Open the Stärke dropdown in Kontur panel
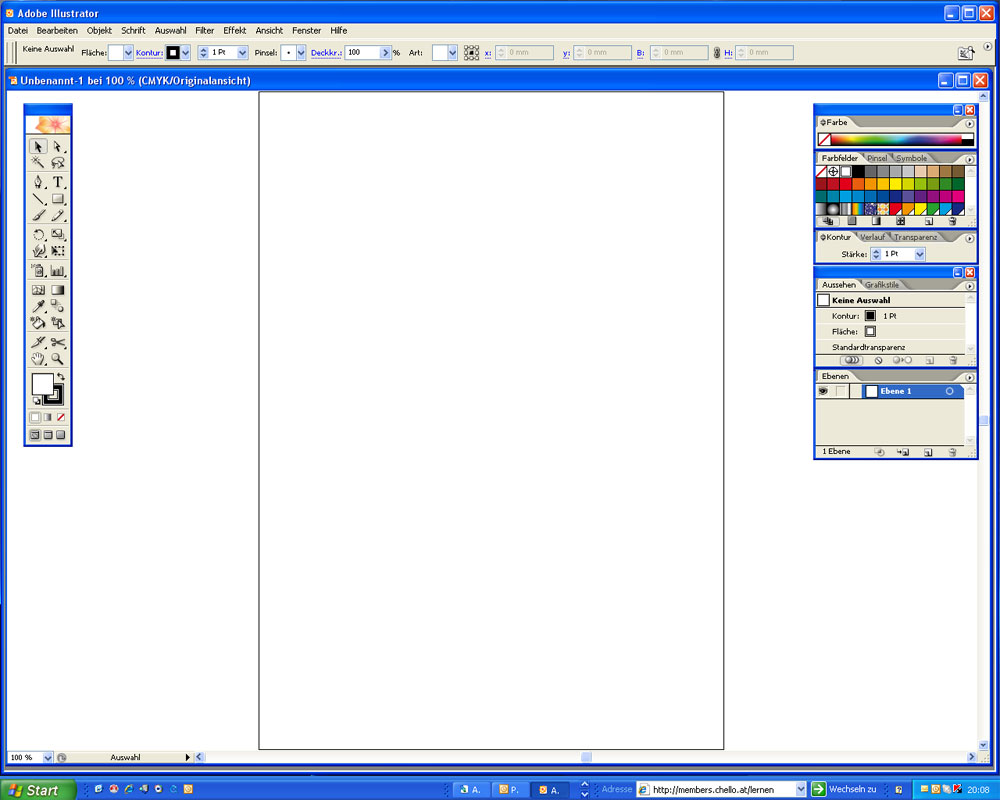The height and width of the screenshot is (800, 1000). pos(920,255)
